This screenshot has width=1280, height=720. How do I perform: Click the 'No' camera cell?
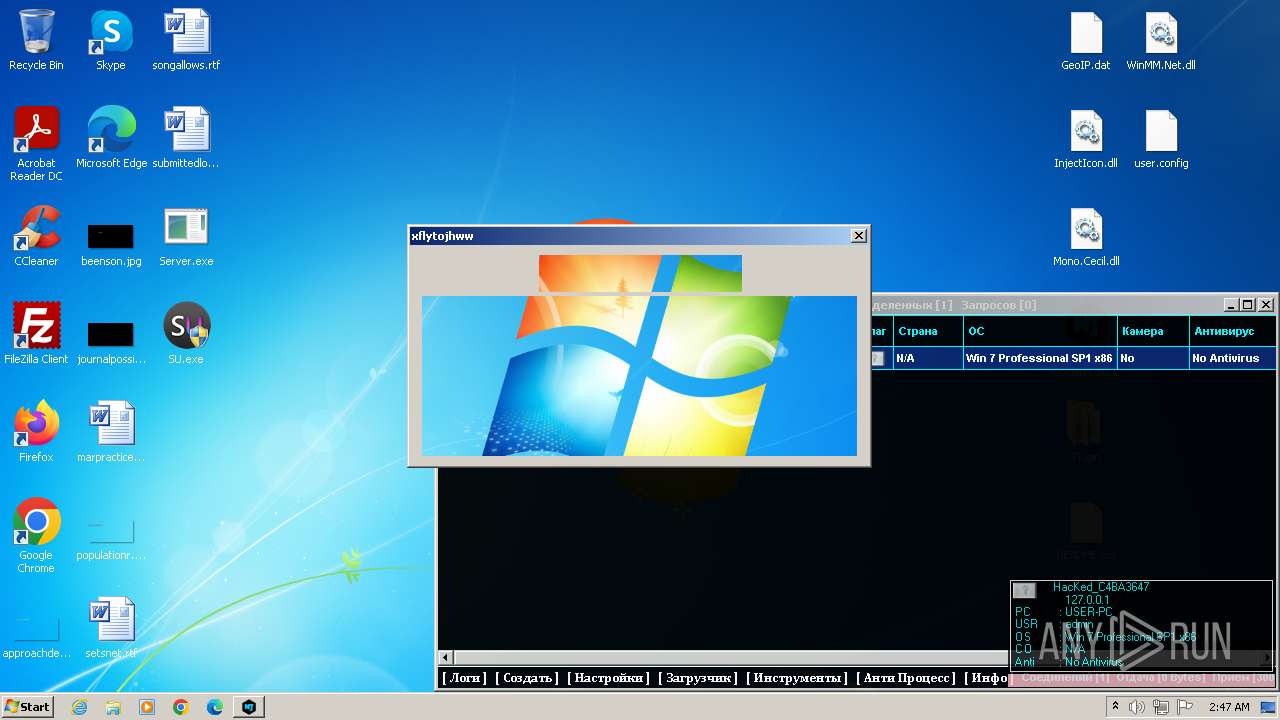(1153, 358)
